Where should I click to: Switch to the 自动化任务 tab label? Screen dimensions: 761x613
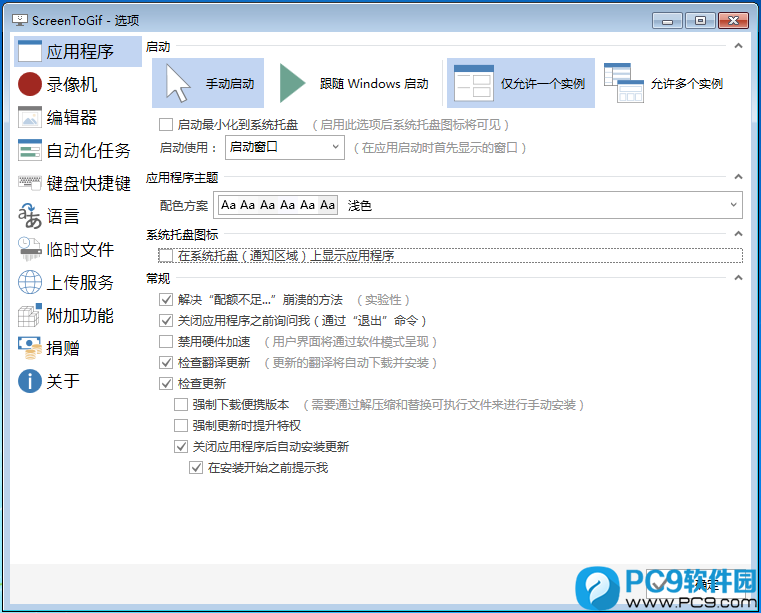click(88, 150)
